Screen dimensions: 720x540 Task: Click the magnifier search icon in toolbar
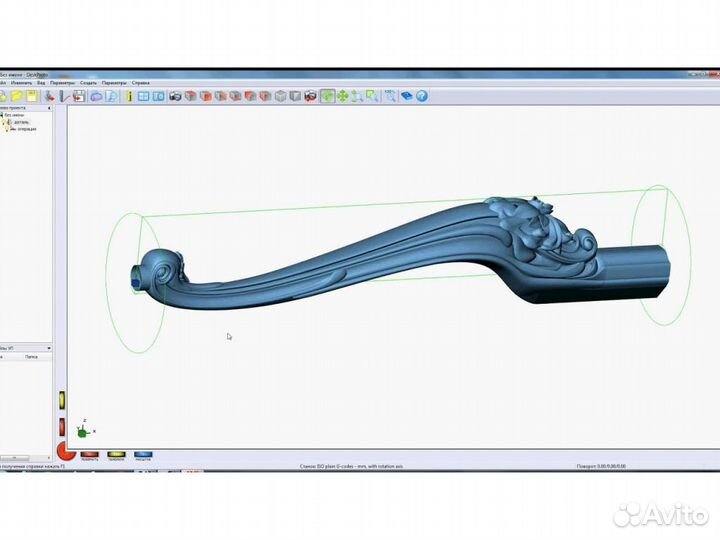click(x=112, y=96)
